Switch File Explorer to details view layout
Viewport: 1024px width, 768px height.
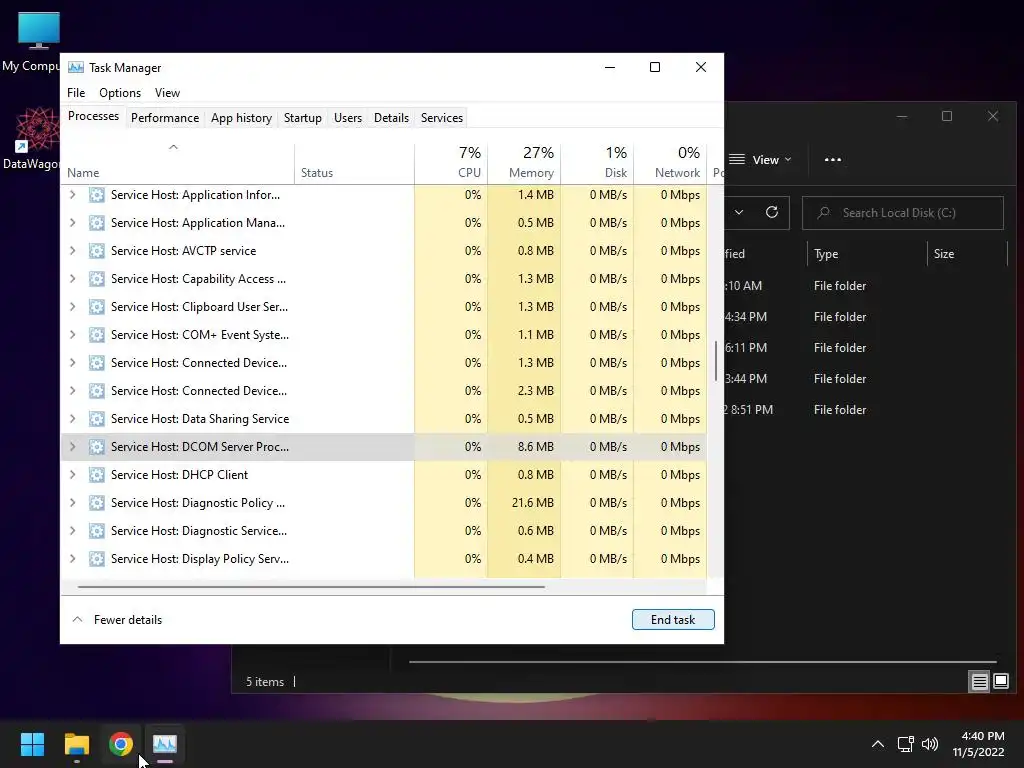point(980,682)
